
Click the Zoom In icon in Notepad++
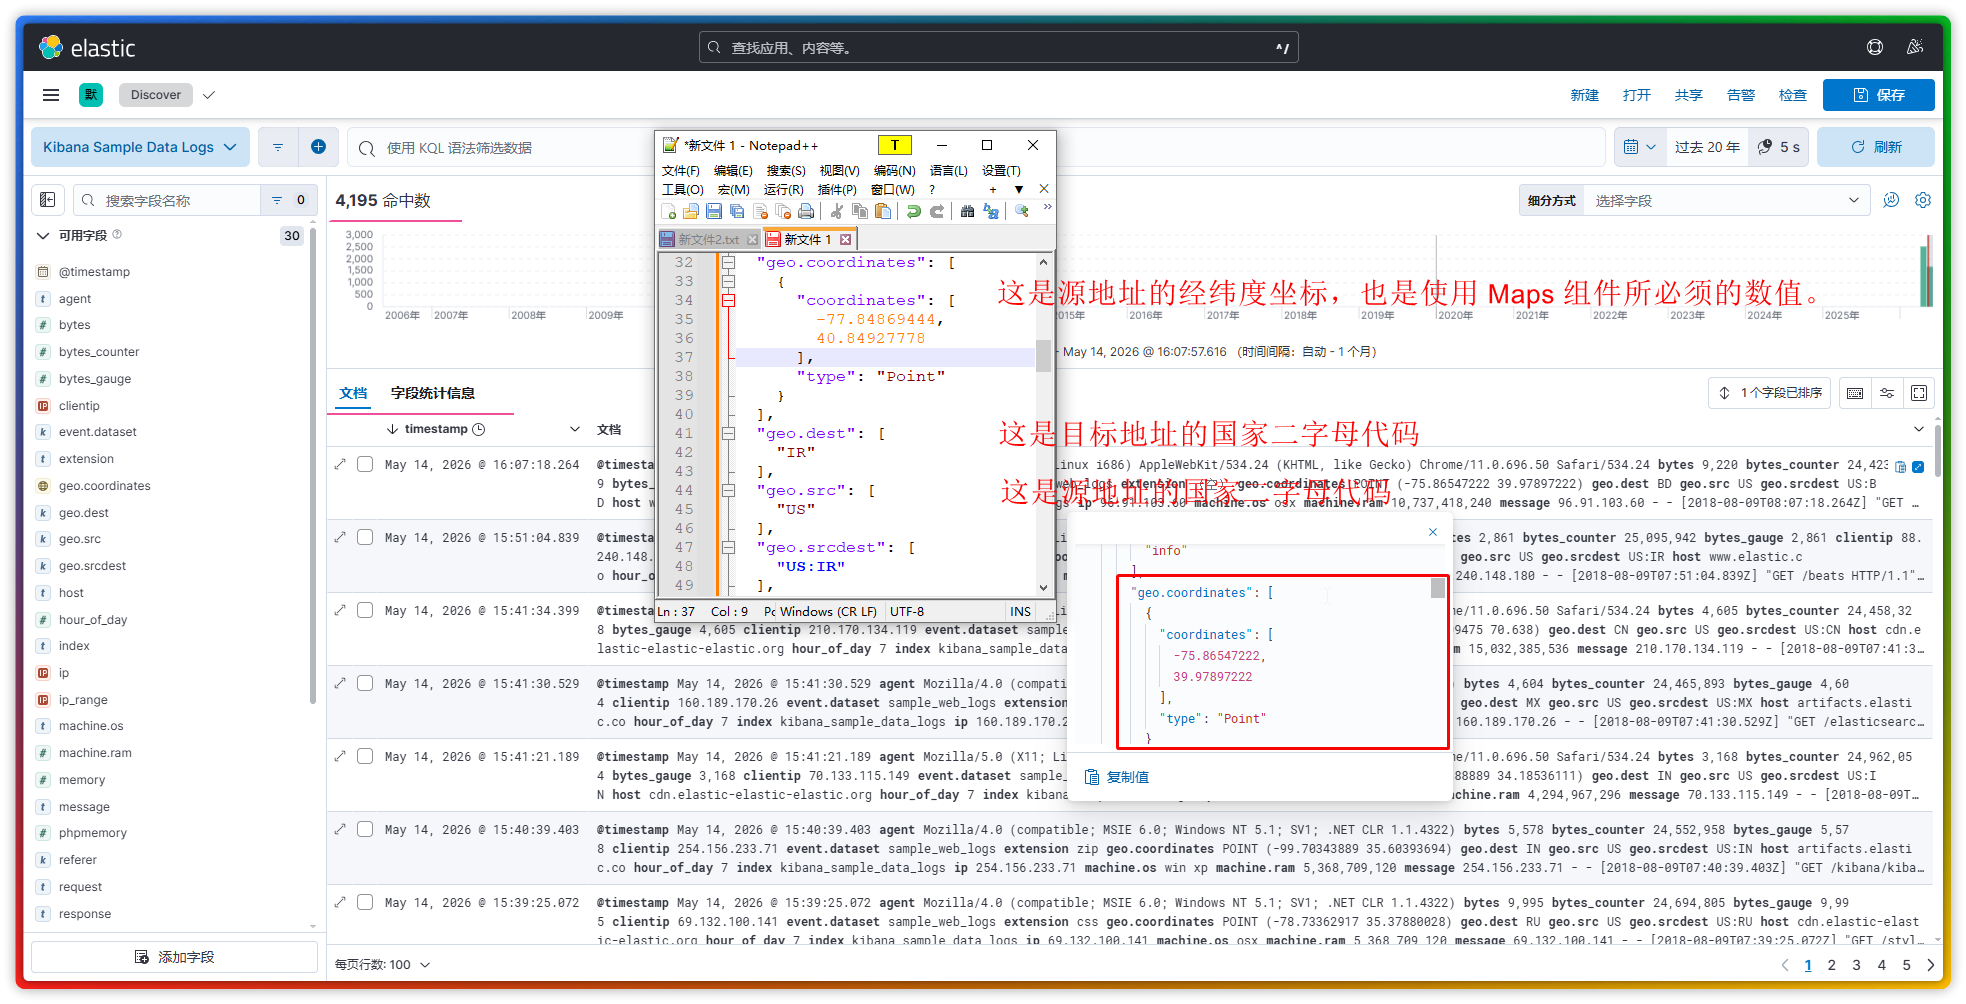point(1022,211)
